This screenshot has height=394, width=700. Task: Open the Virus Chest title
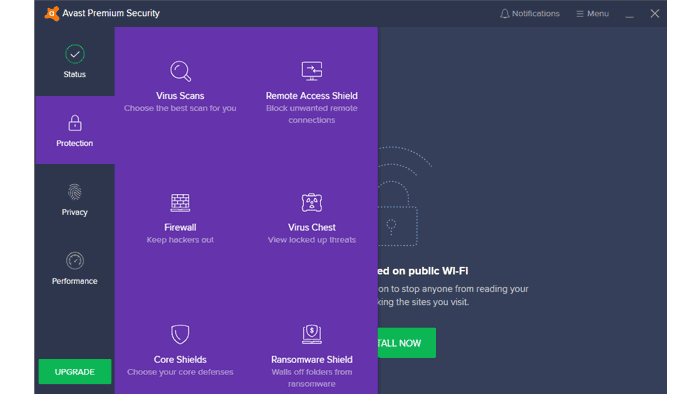(x=312, y=228)
